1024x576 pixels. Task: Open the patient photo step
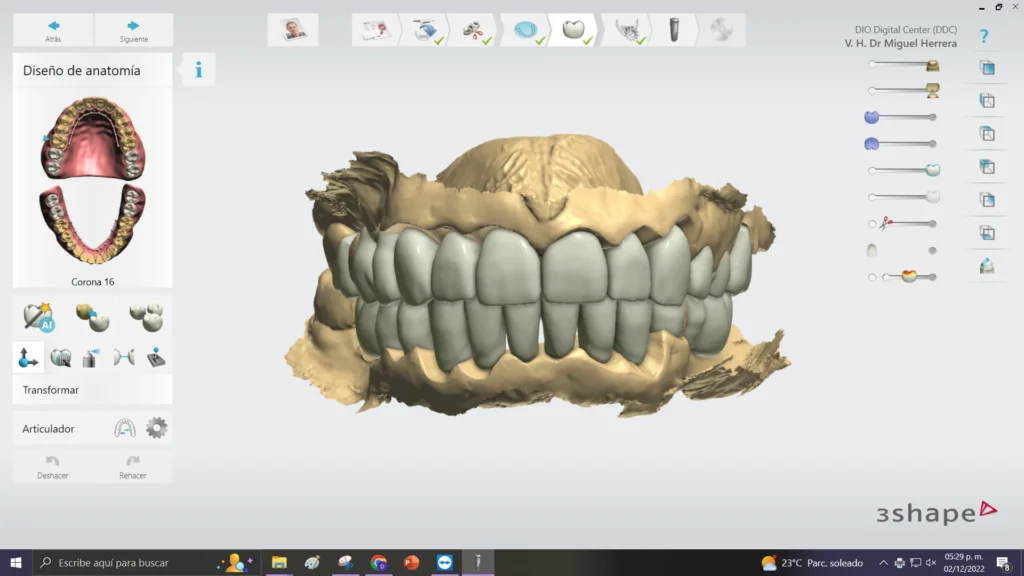[x=293, y=30]
